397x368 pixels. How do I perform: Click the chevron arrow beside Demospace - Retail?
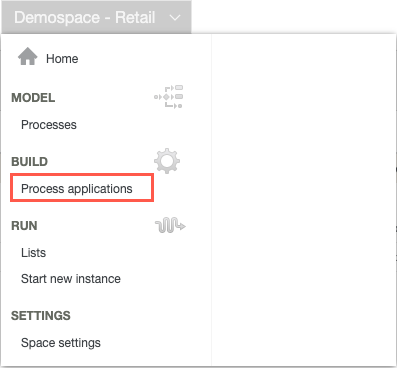click(x=175, y=18)
